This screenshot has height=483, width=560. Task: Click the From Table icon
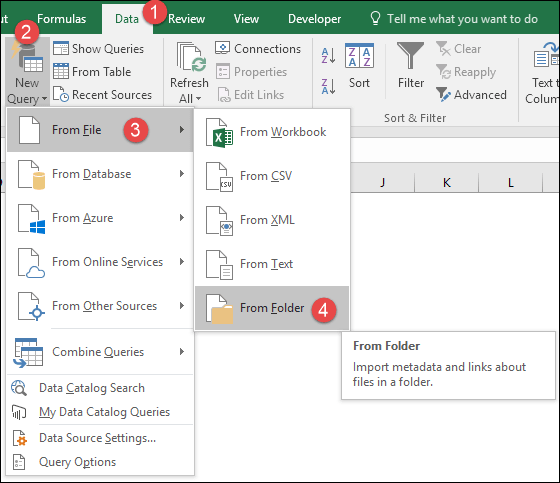point(61,71)
